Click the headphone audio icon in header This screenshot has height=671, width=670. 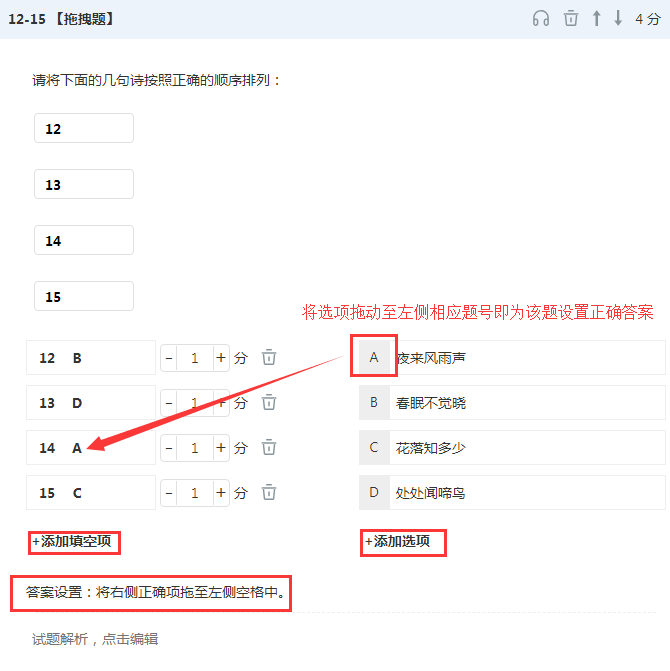(x=541, y=19)
